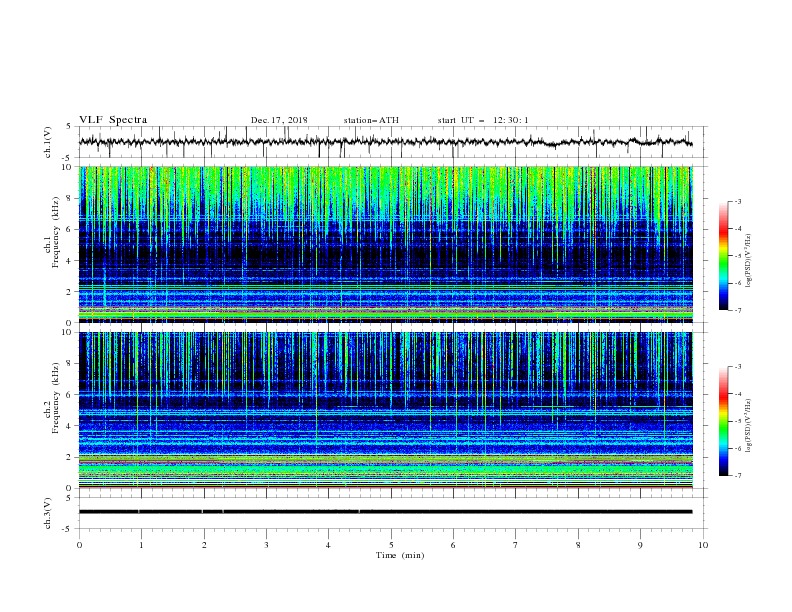
Task: Select the "ch.2 Frequency (kHz)" axis label
Action: click(x=52, y=398)
